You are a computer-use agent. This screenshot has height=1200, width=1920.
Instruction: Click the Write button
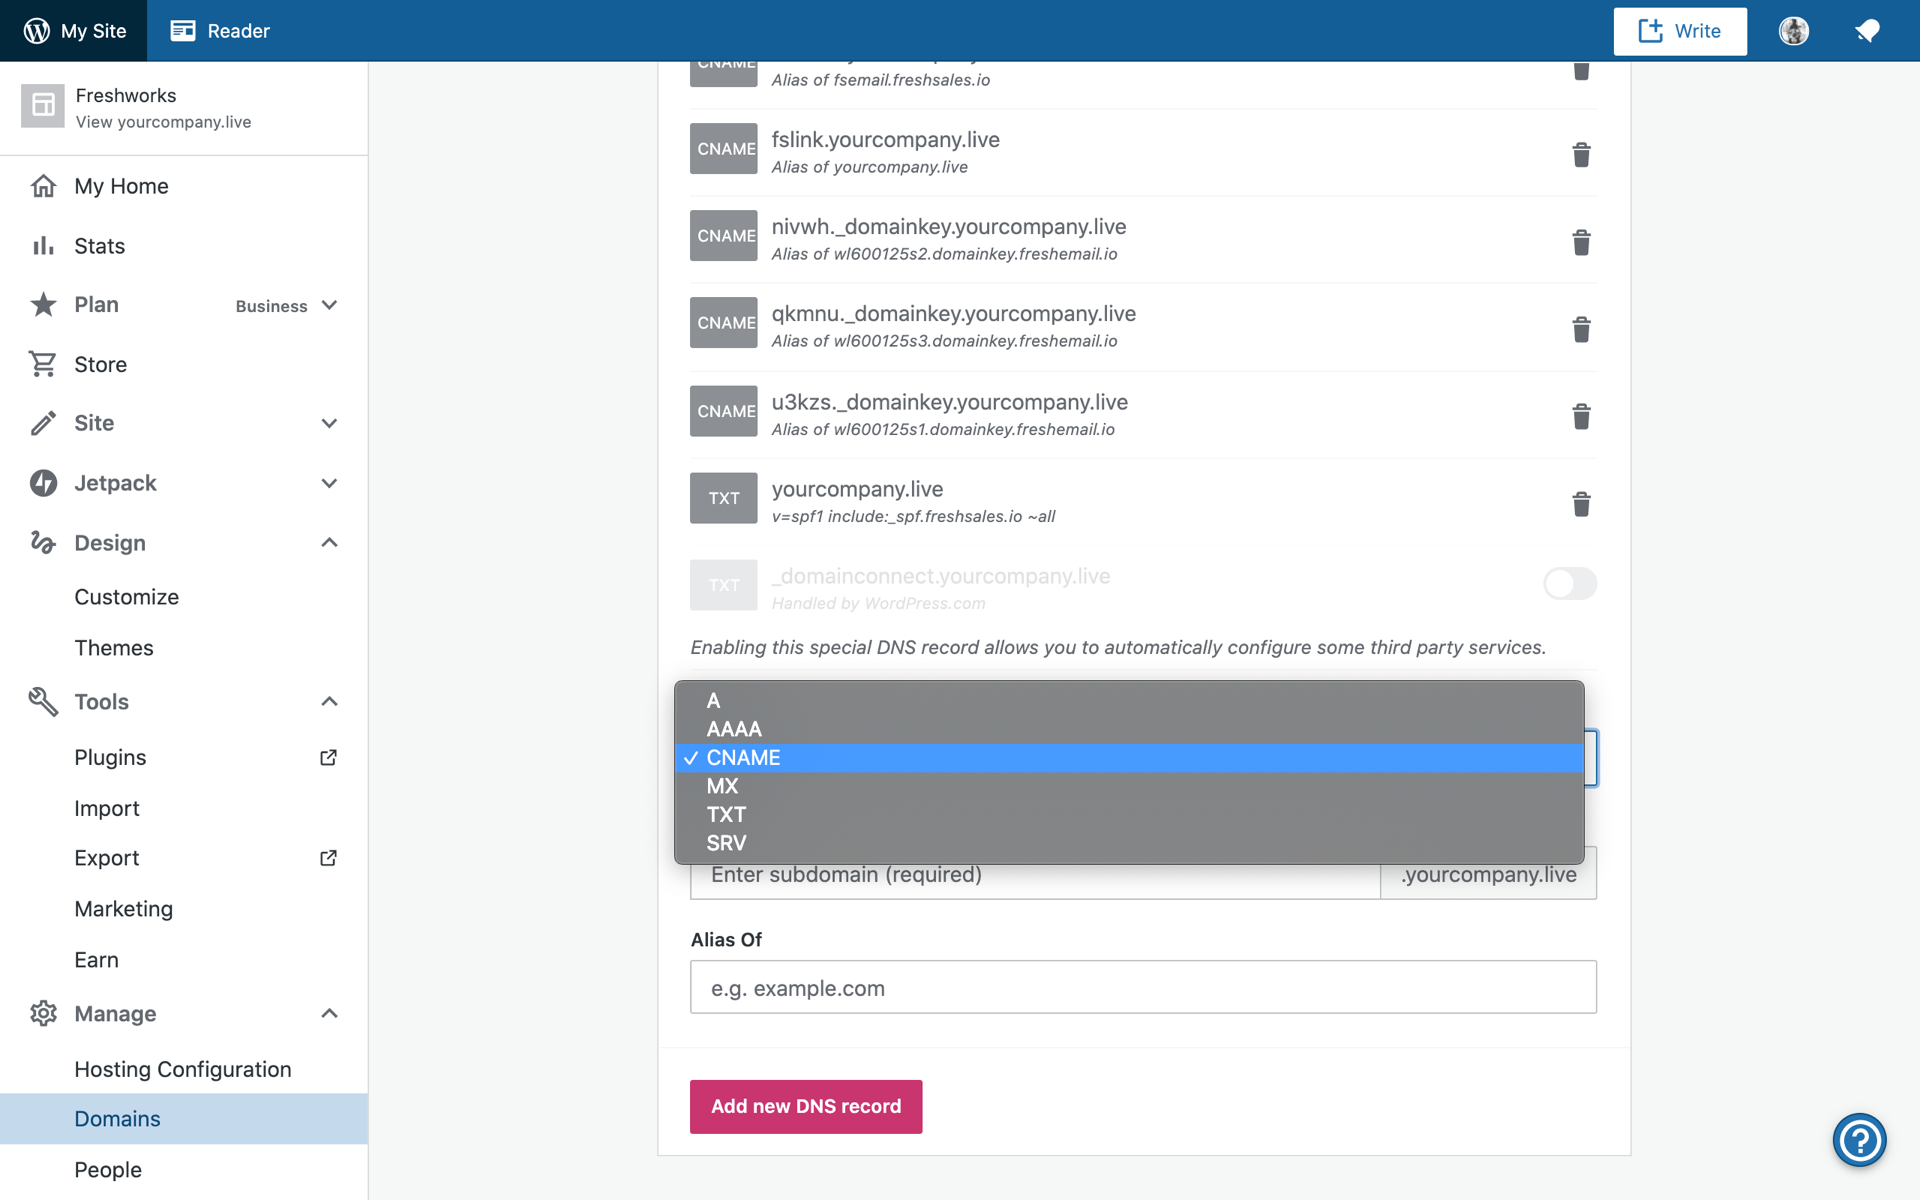click(1680, 31)
